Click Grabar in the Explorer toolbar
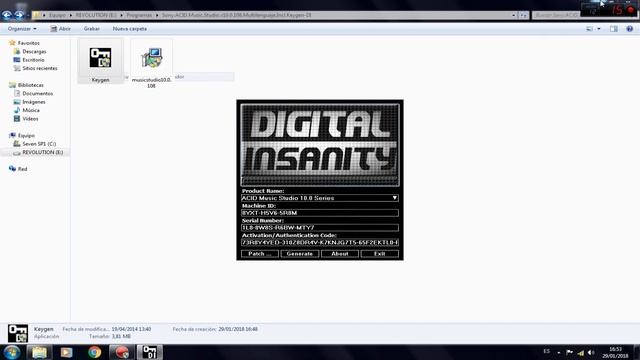 pyautogui.click(x=91, y=29)
